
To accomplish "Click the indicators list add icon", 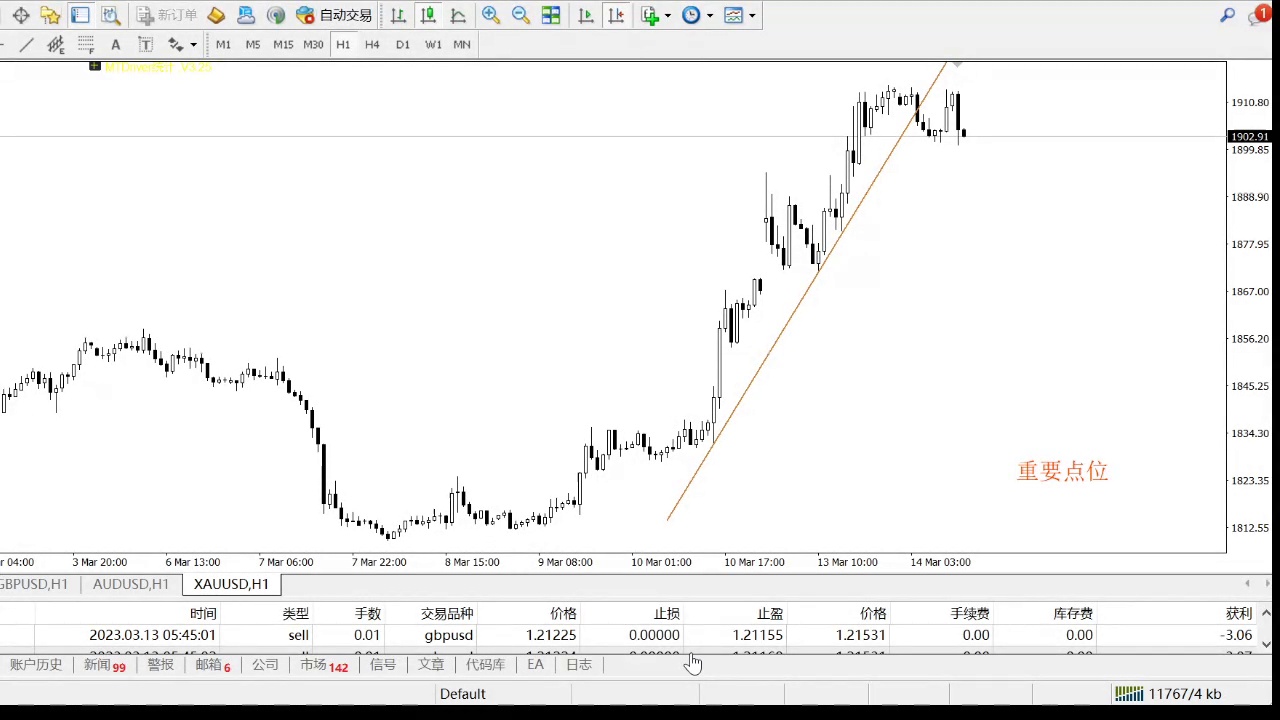I will pyautogui.click(x=650, y=15).
